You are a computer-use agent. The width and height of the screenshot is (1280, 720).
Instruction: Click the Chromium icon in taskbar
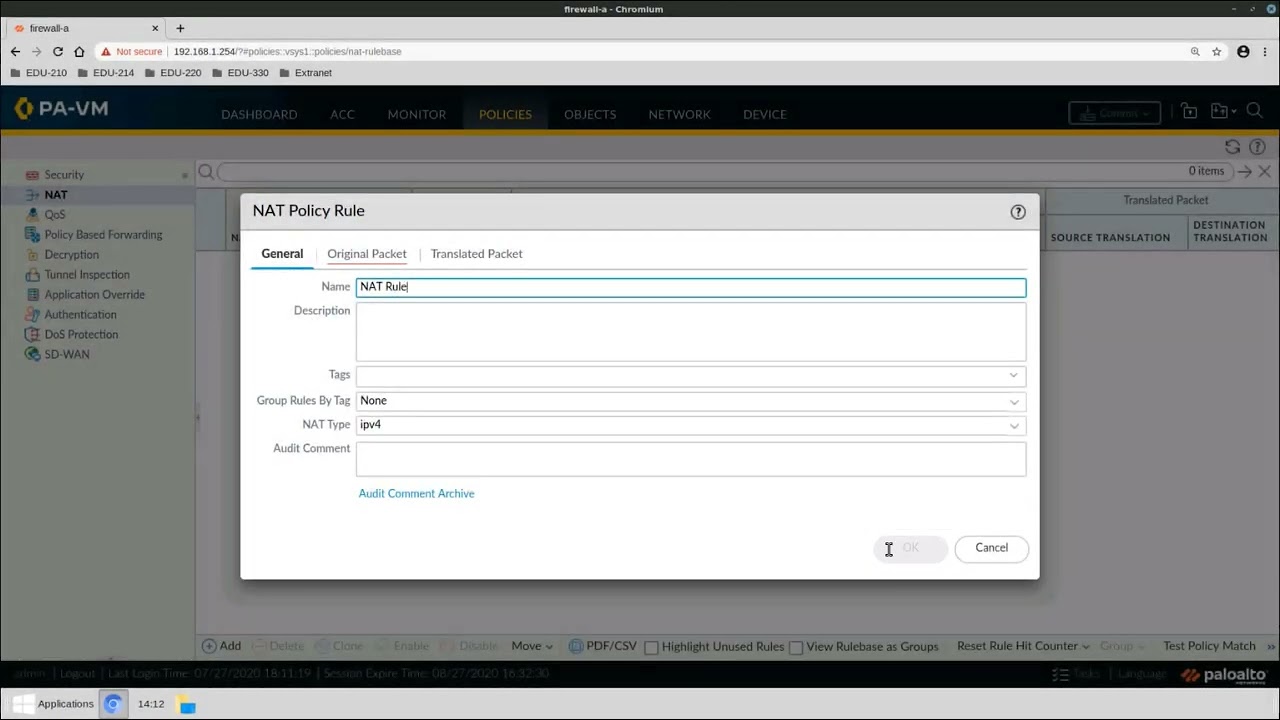[113, 704]
